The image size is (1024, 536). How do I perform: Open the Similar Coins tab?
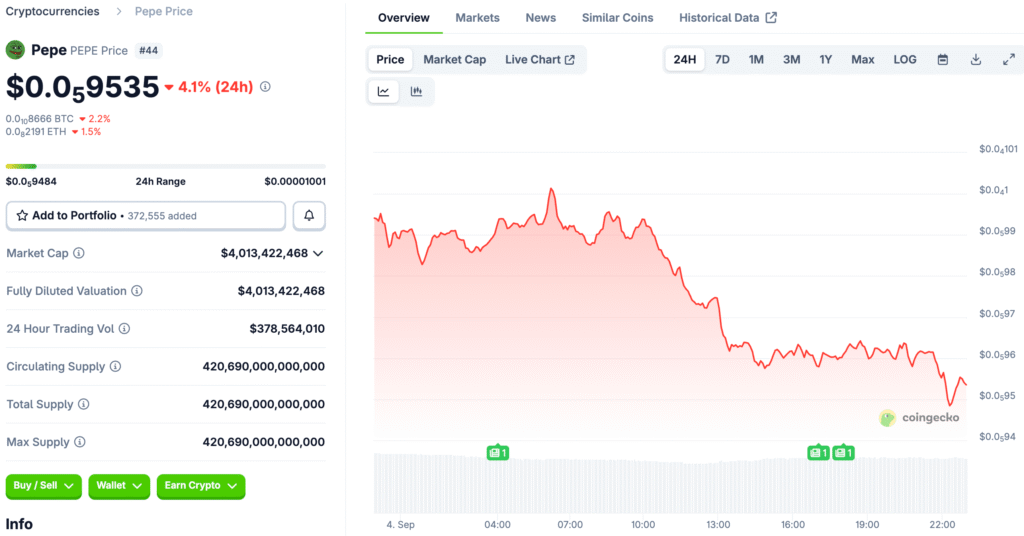(x=617, y=18)
